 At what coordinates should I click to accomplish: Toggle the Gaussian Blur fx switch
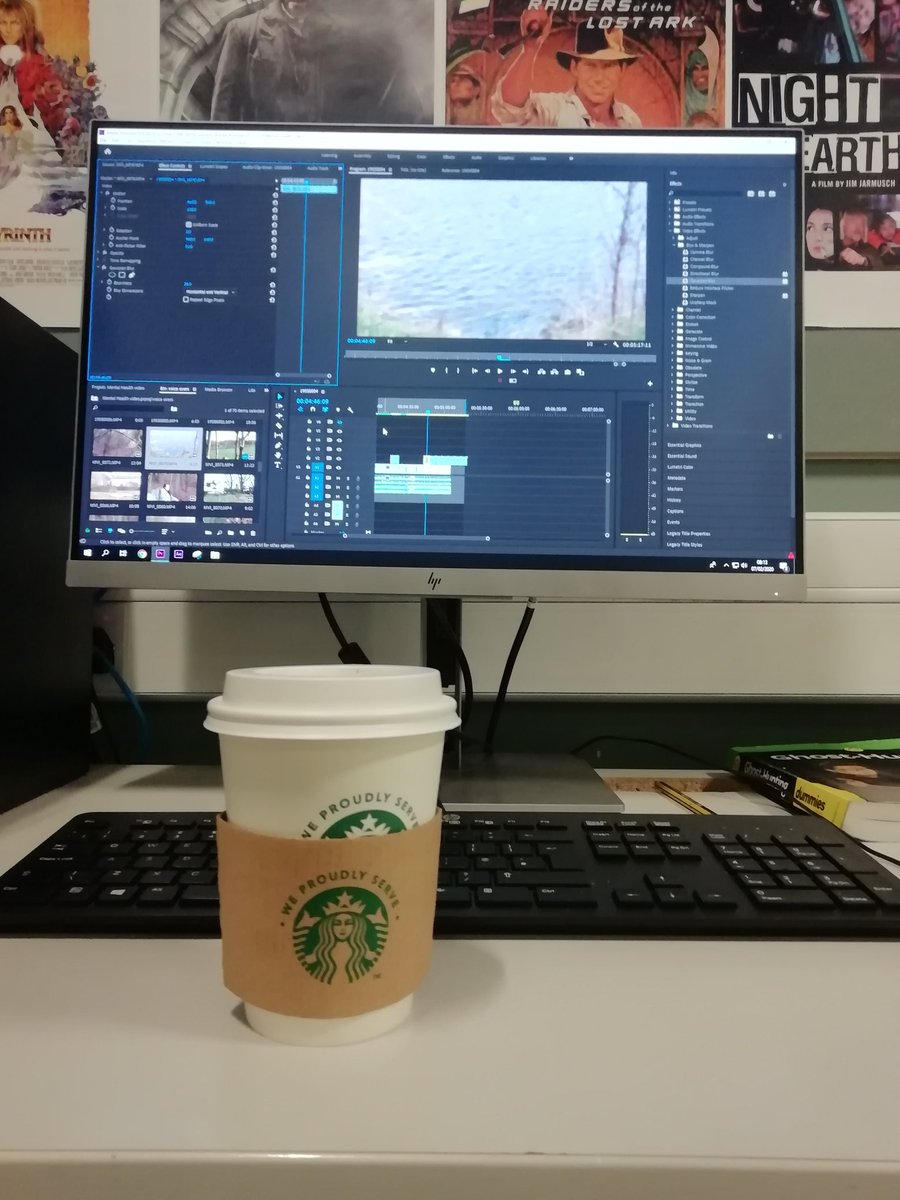tap(104, 267)
